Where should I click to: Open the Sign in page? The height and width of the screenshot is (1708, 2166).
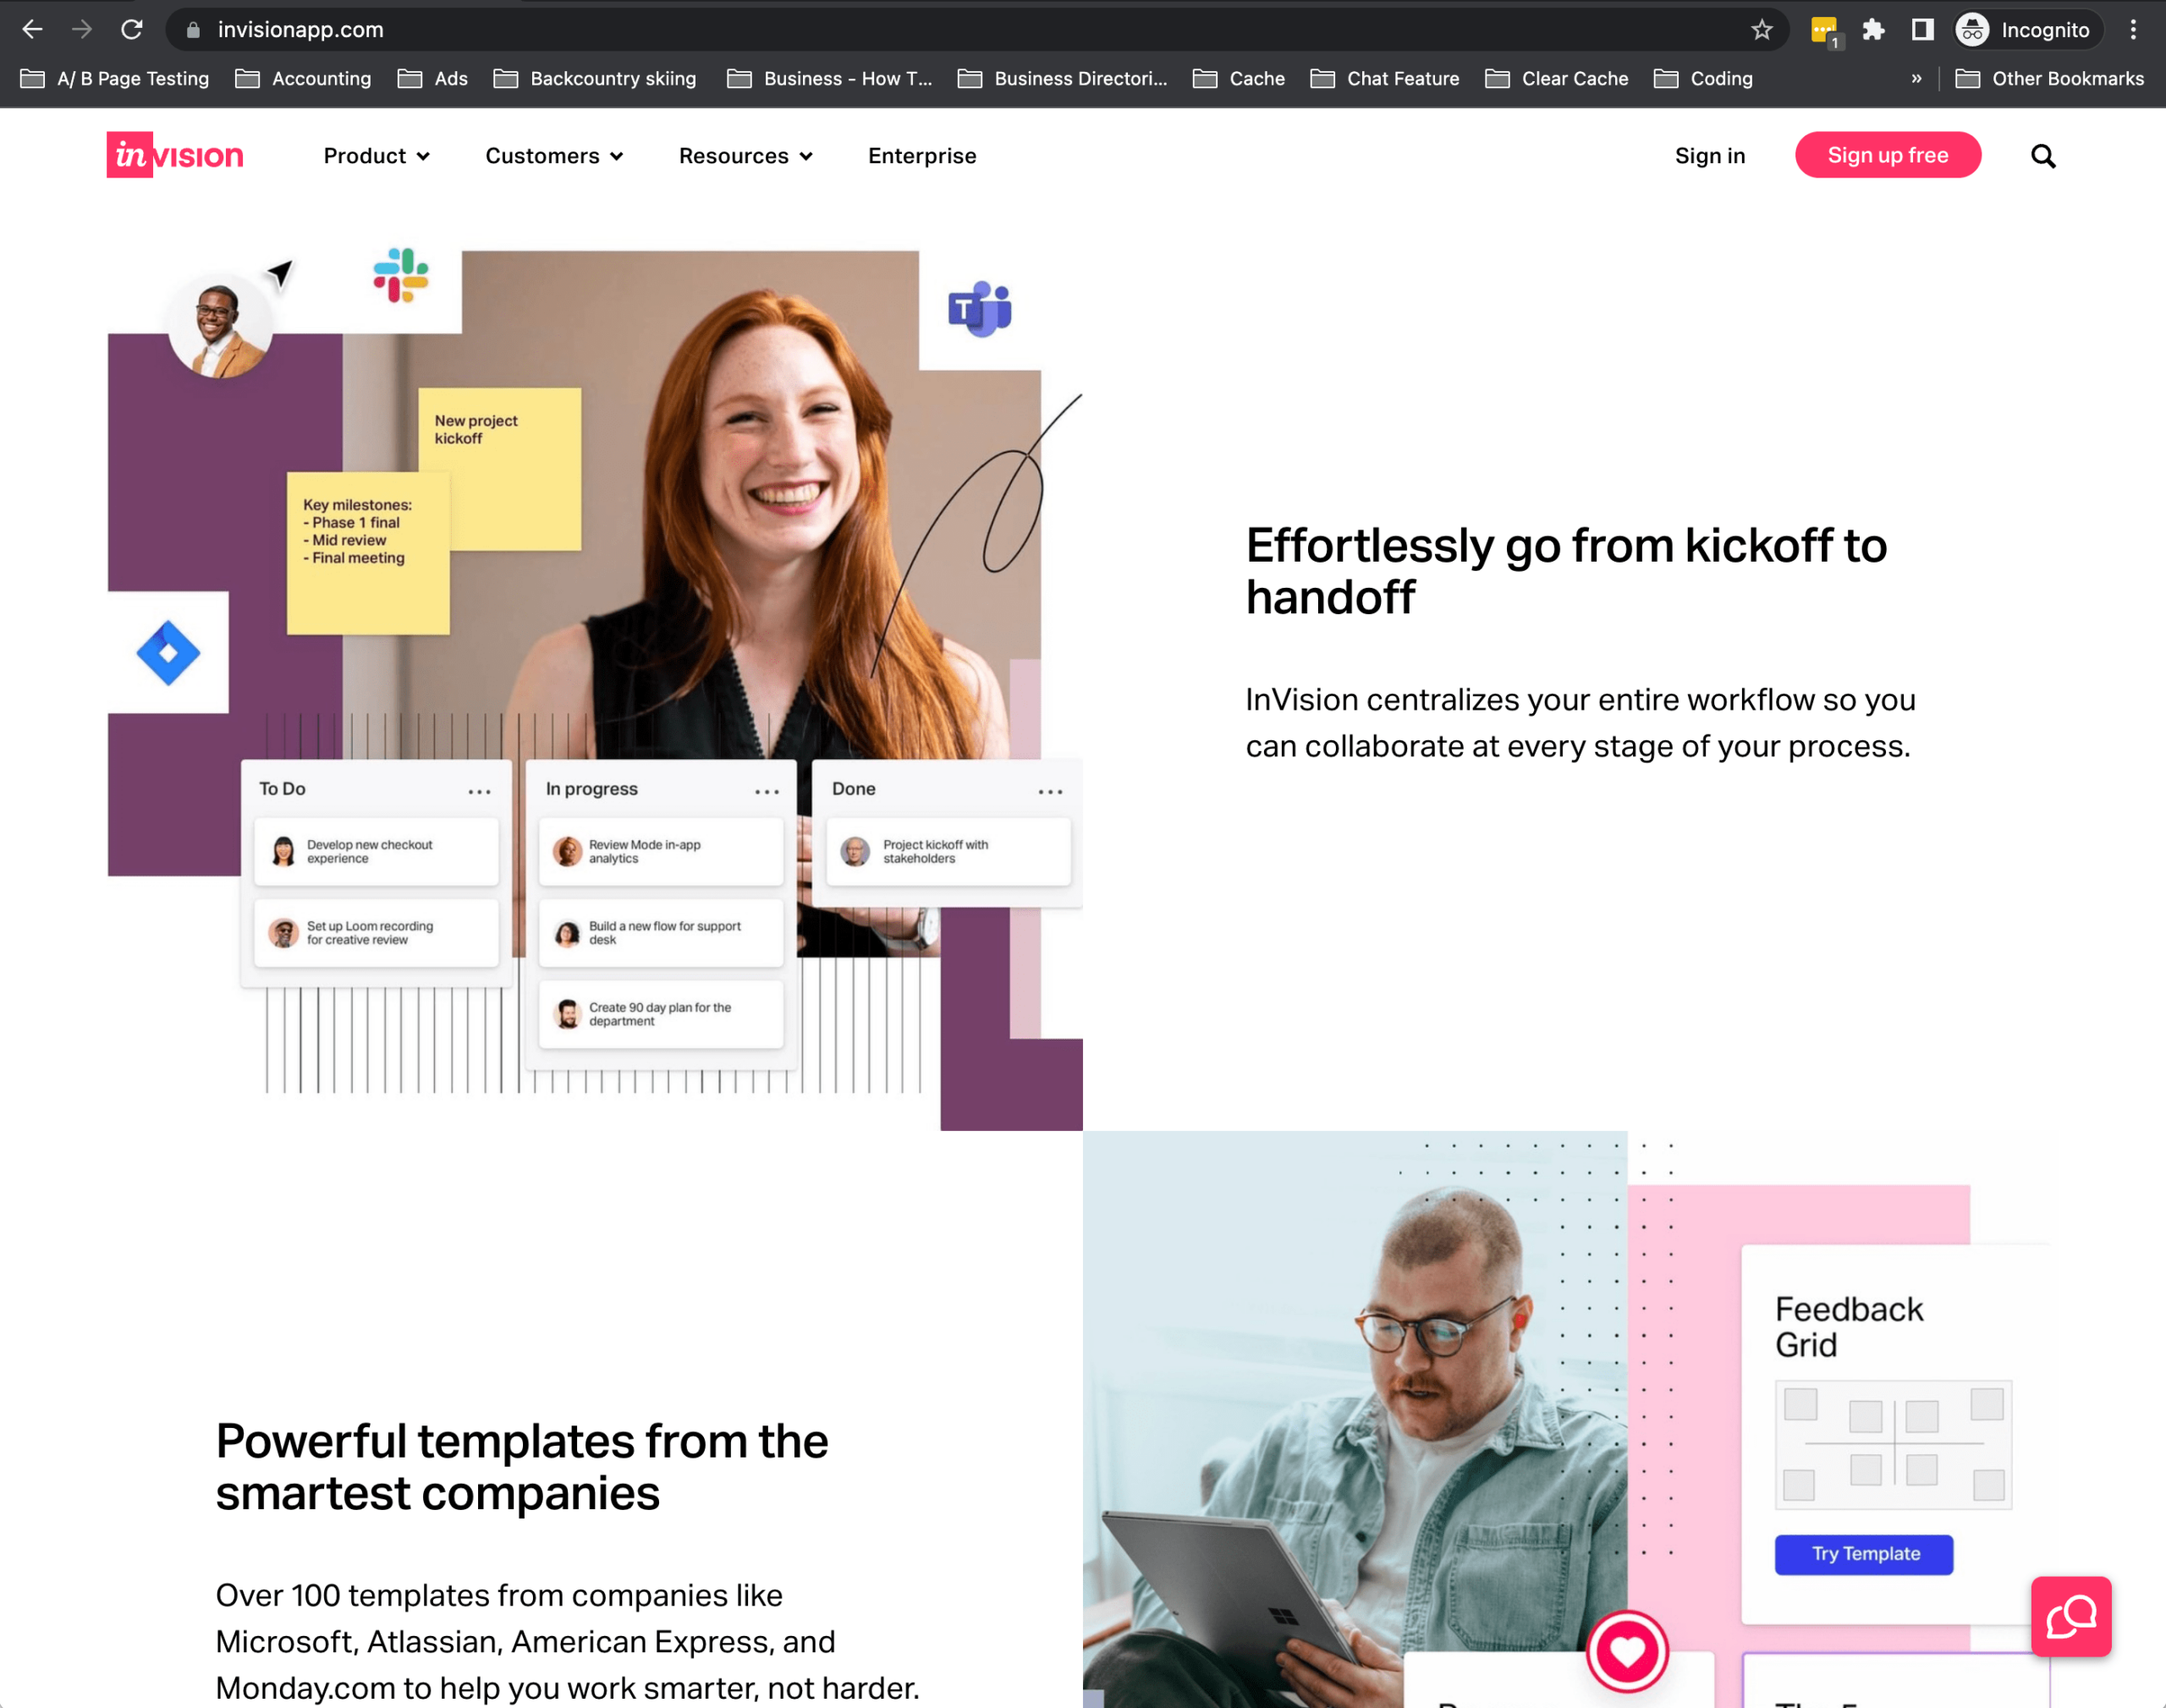click(x=1709, y=155)
